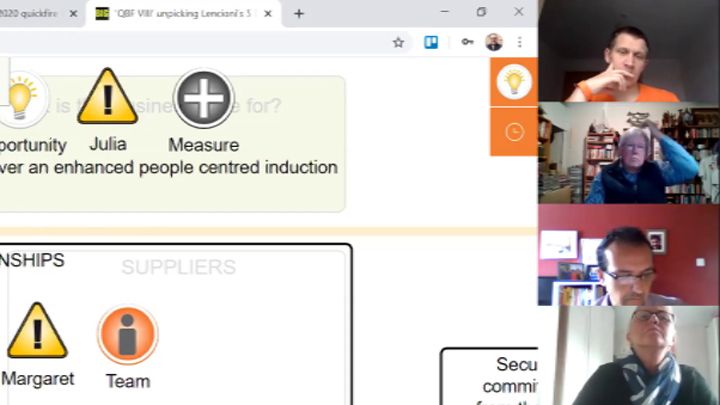Screen dimensions: 720x405
Task: Click the Julia warning triangle icon
Action: 107,97
